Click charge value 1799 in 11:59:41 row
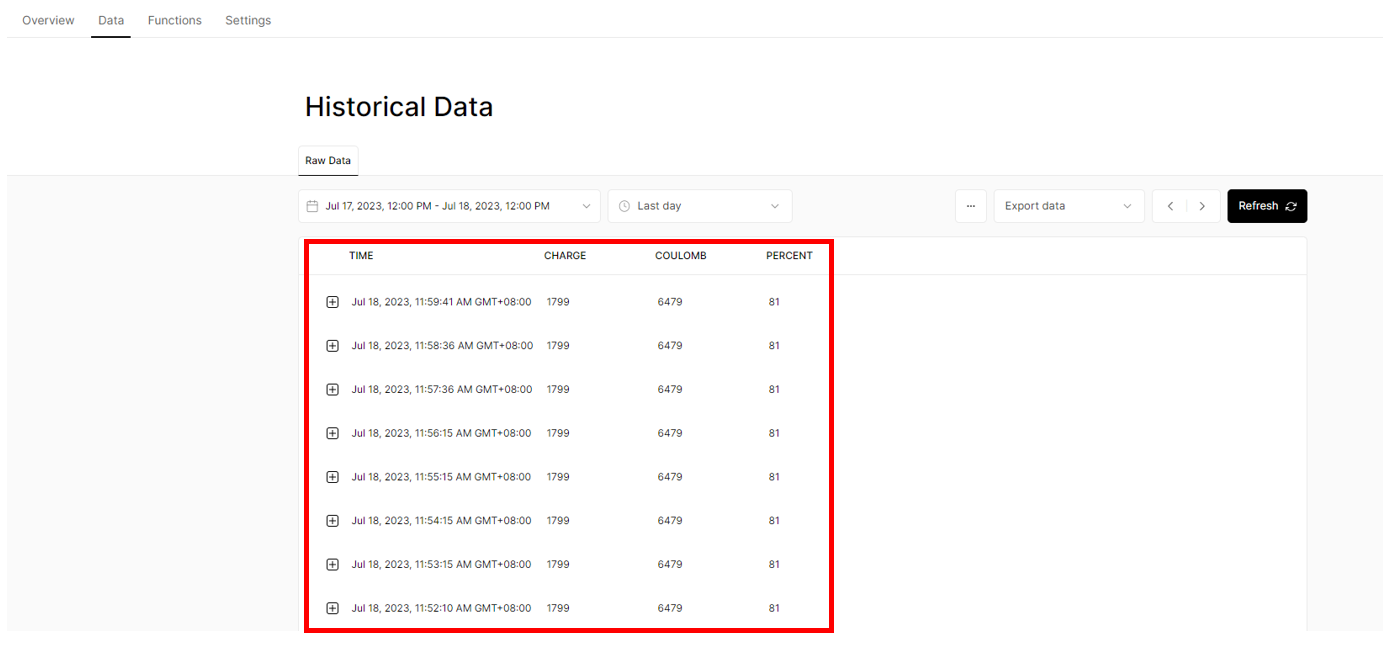 [558, 302]
